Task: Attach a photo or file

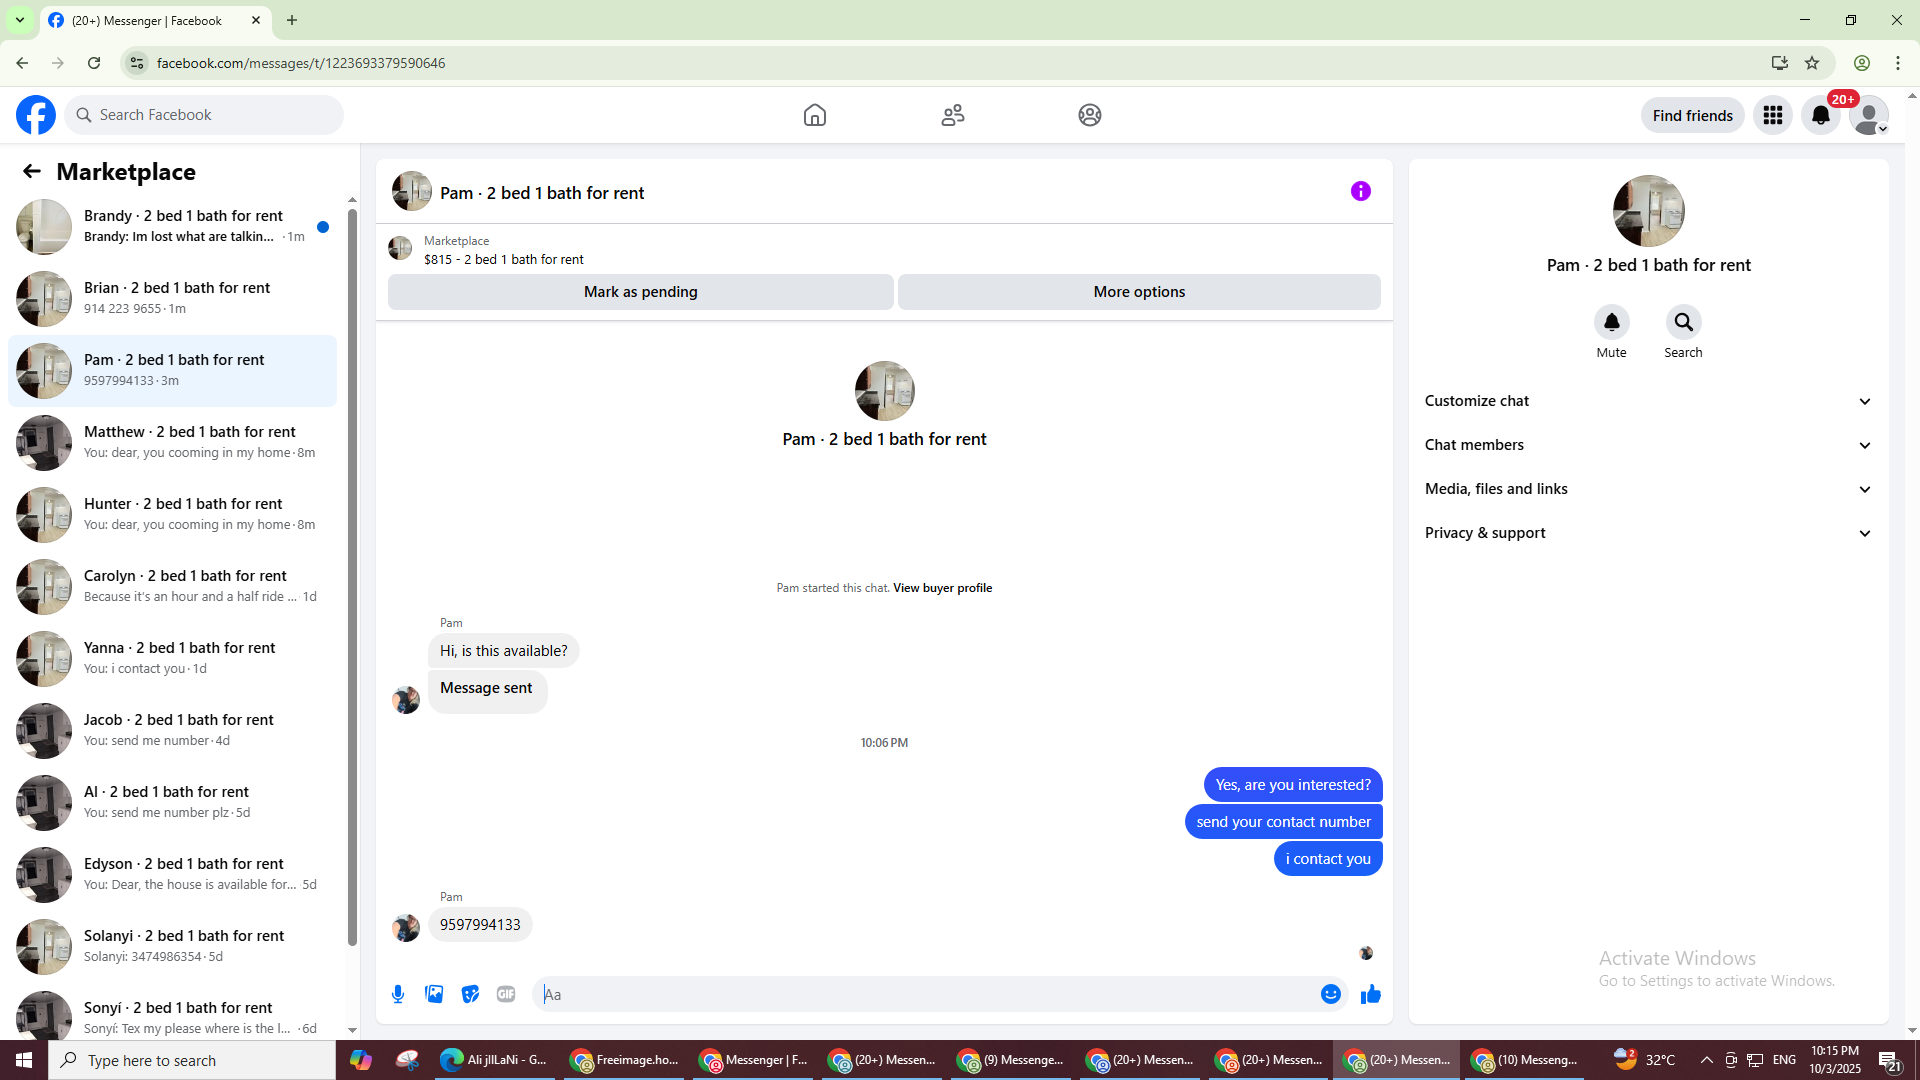Action: (434, 994)
